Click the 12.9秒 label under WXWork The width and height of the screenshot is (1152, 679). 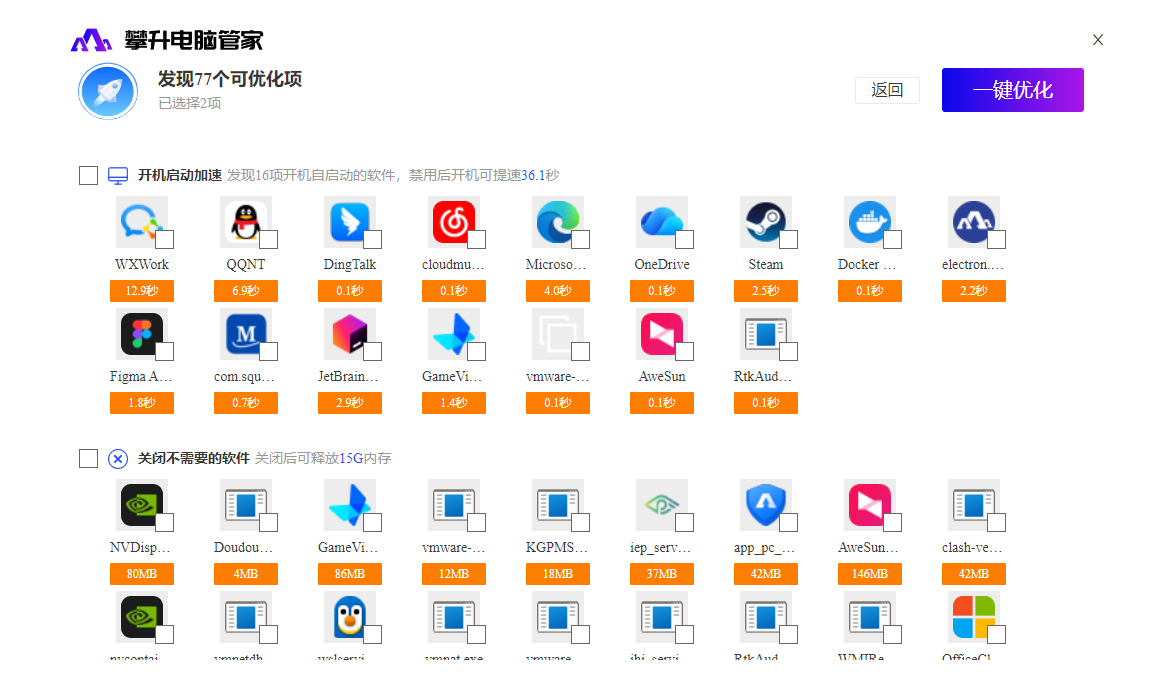[x=142, y=291]
